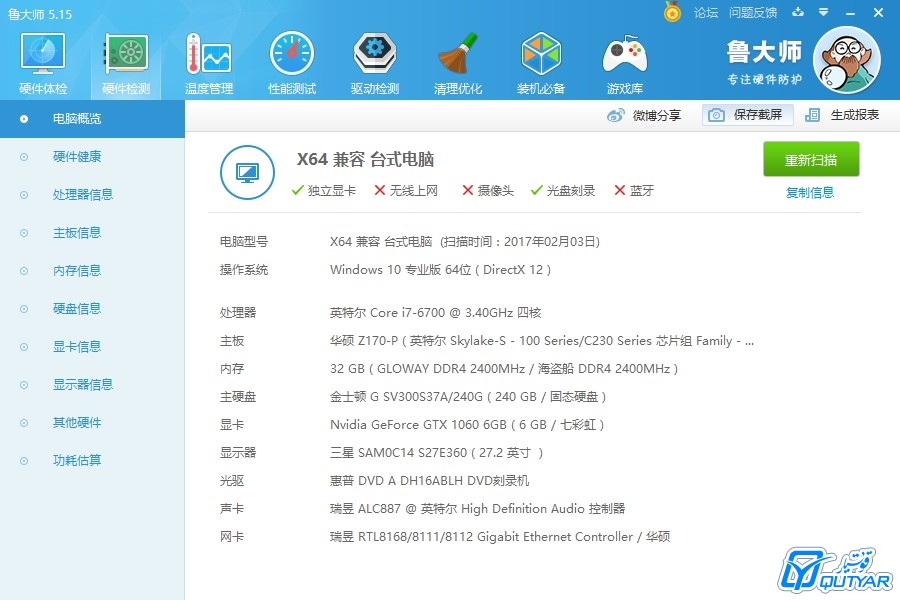The height and width of the screenshot is (600, 900).
Task: Click the Windows 10 专业版 OS text
Action: pyautogui.click(x=440, y=270)
